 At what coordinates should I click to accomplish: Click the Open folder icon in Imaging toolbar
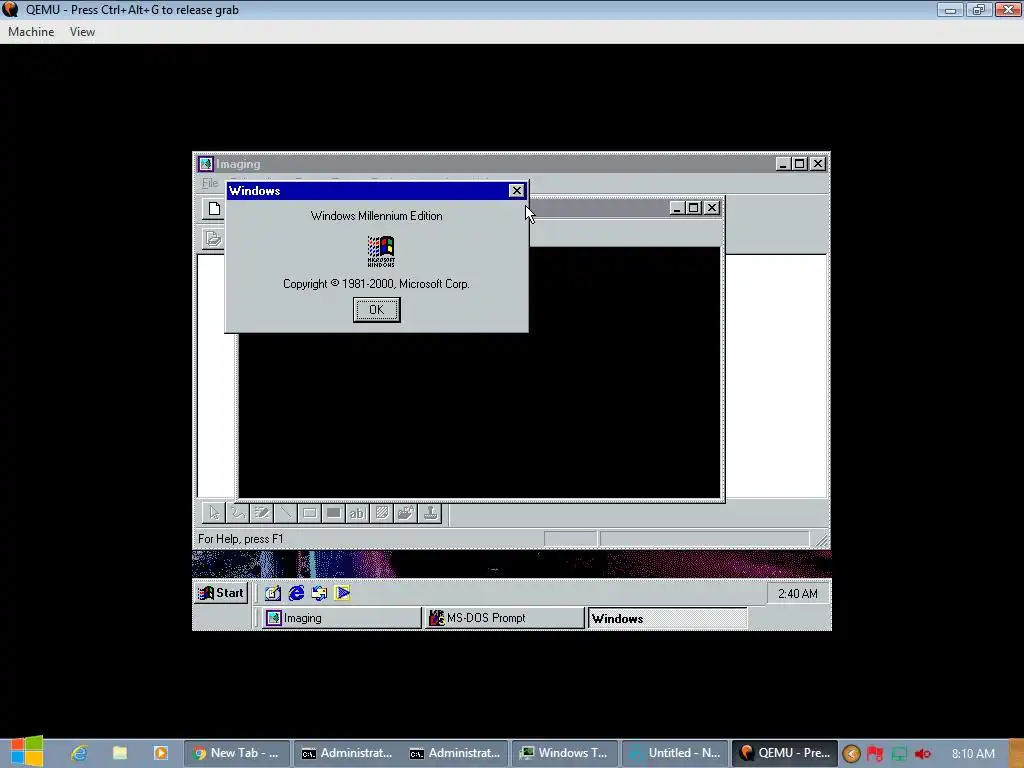tap(213, 238)
